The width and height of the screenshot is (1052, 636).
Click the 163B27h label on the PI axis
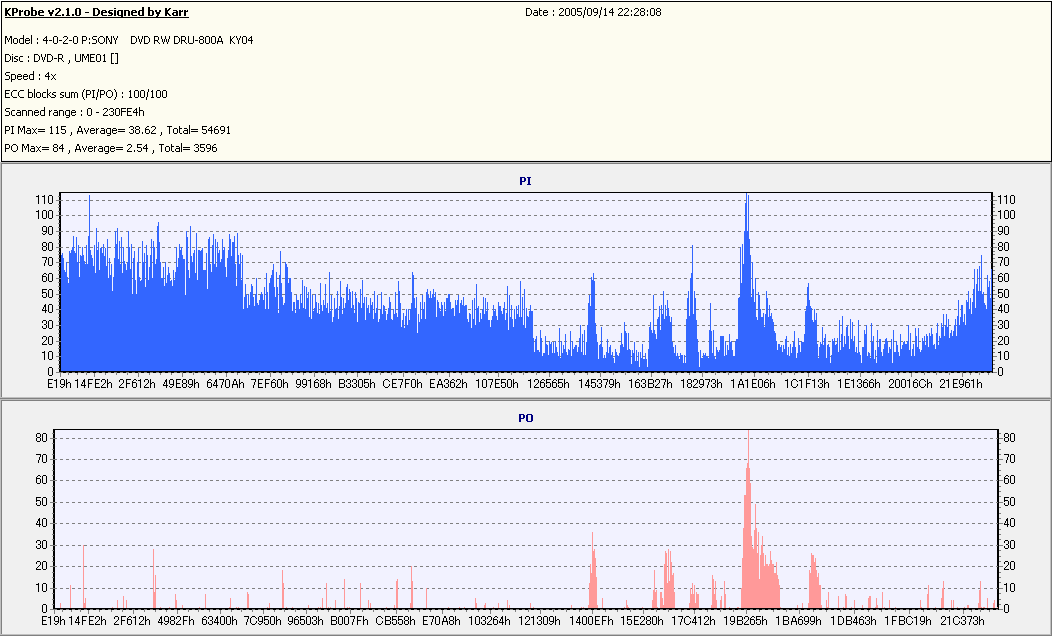650,384
